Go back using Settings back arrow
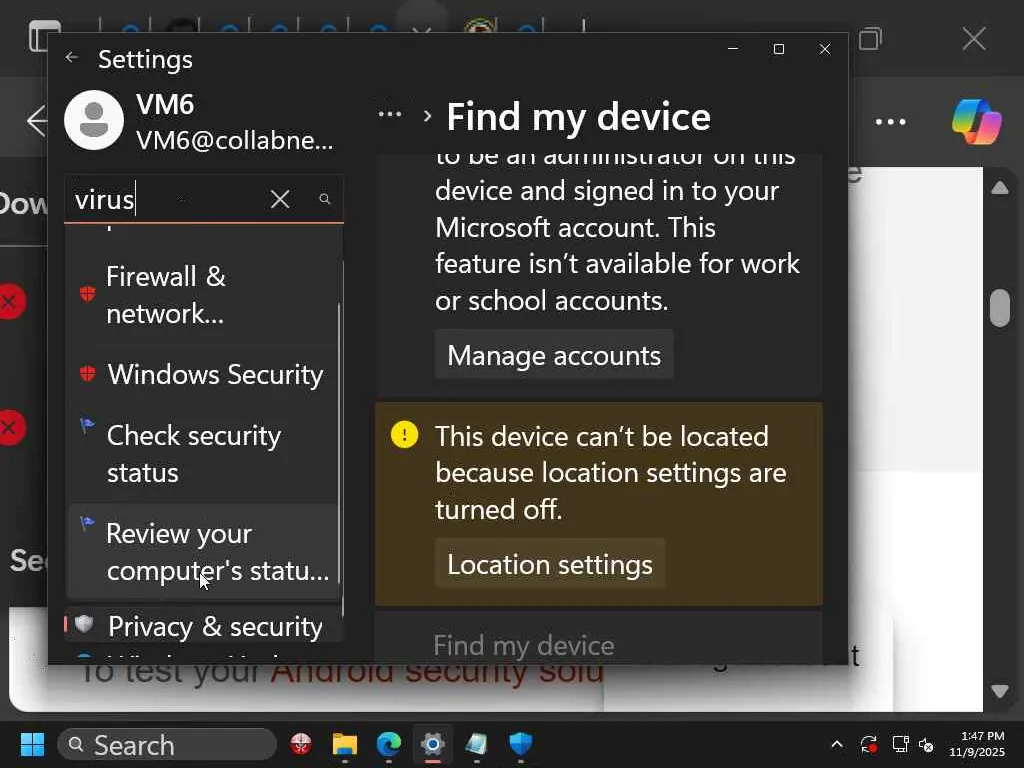The height and width of the screenshot is (768, 1024). tap(72, 58)
